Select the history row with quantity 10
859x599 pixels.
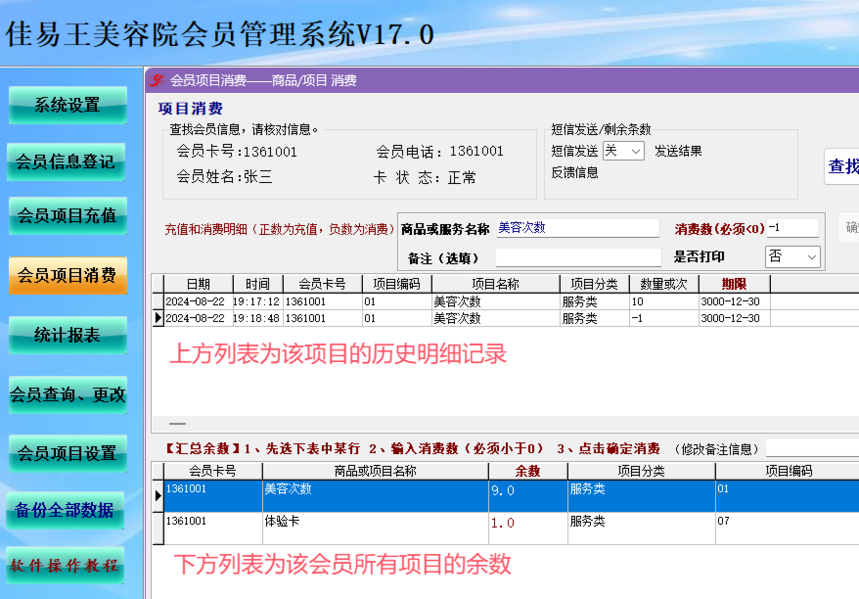(505, 301)
